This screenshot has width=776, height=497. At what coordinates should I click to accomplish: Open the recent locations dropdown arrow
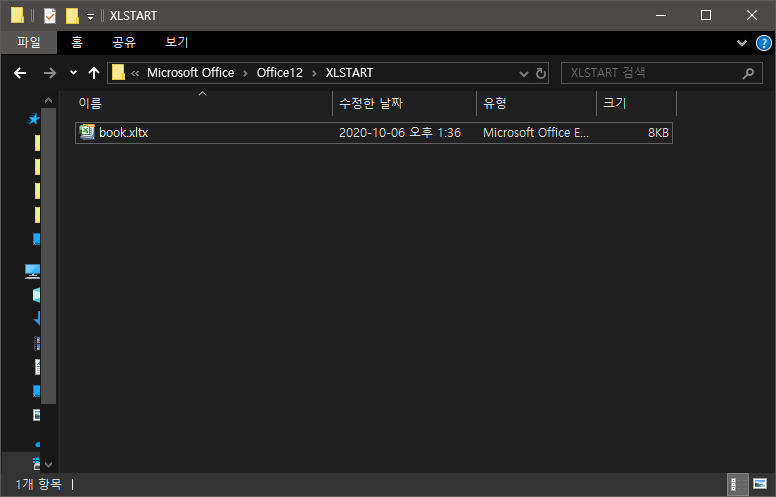coord(73,73)
